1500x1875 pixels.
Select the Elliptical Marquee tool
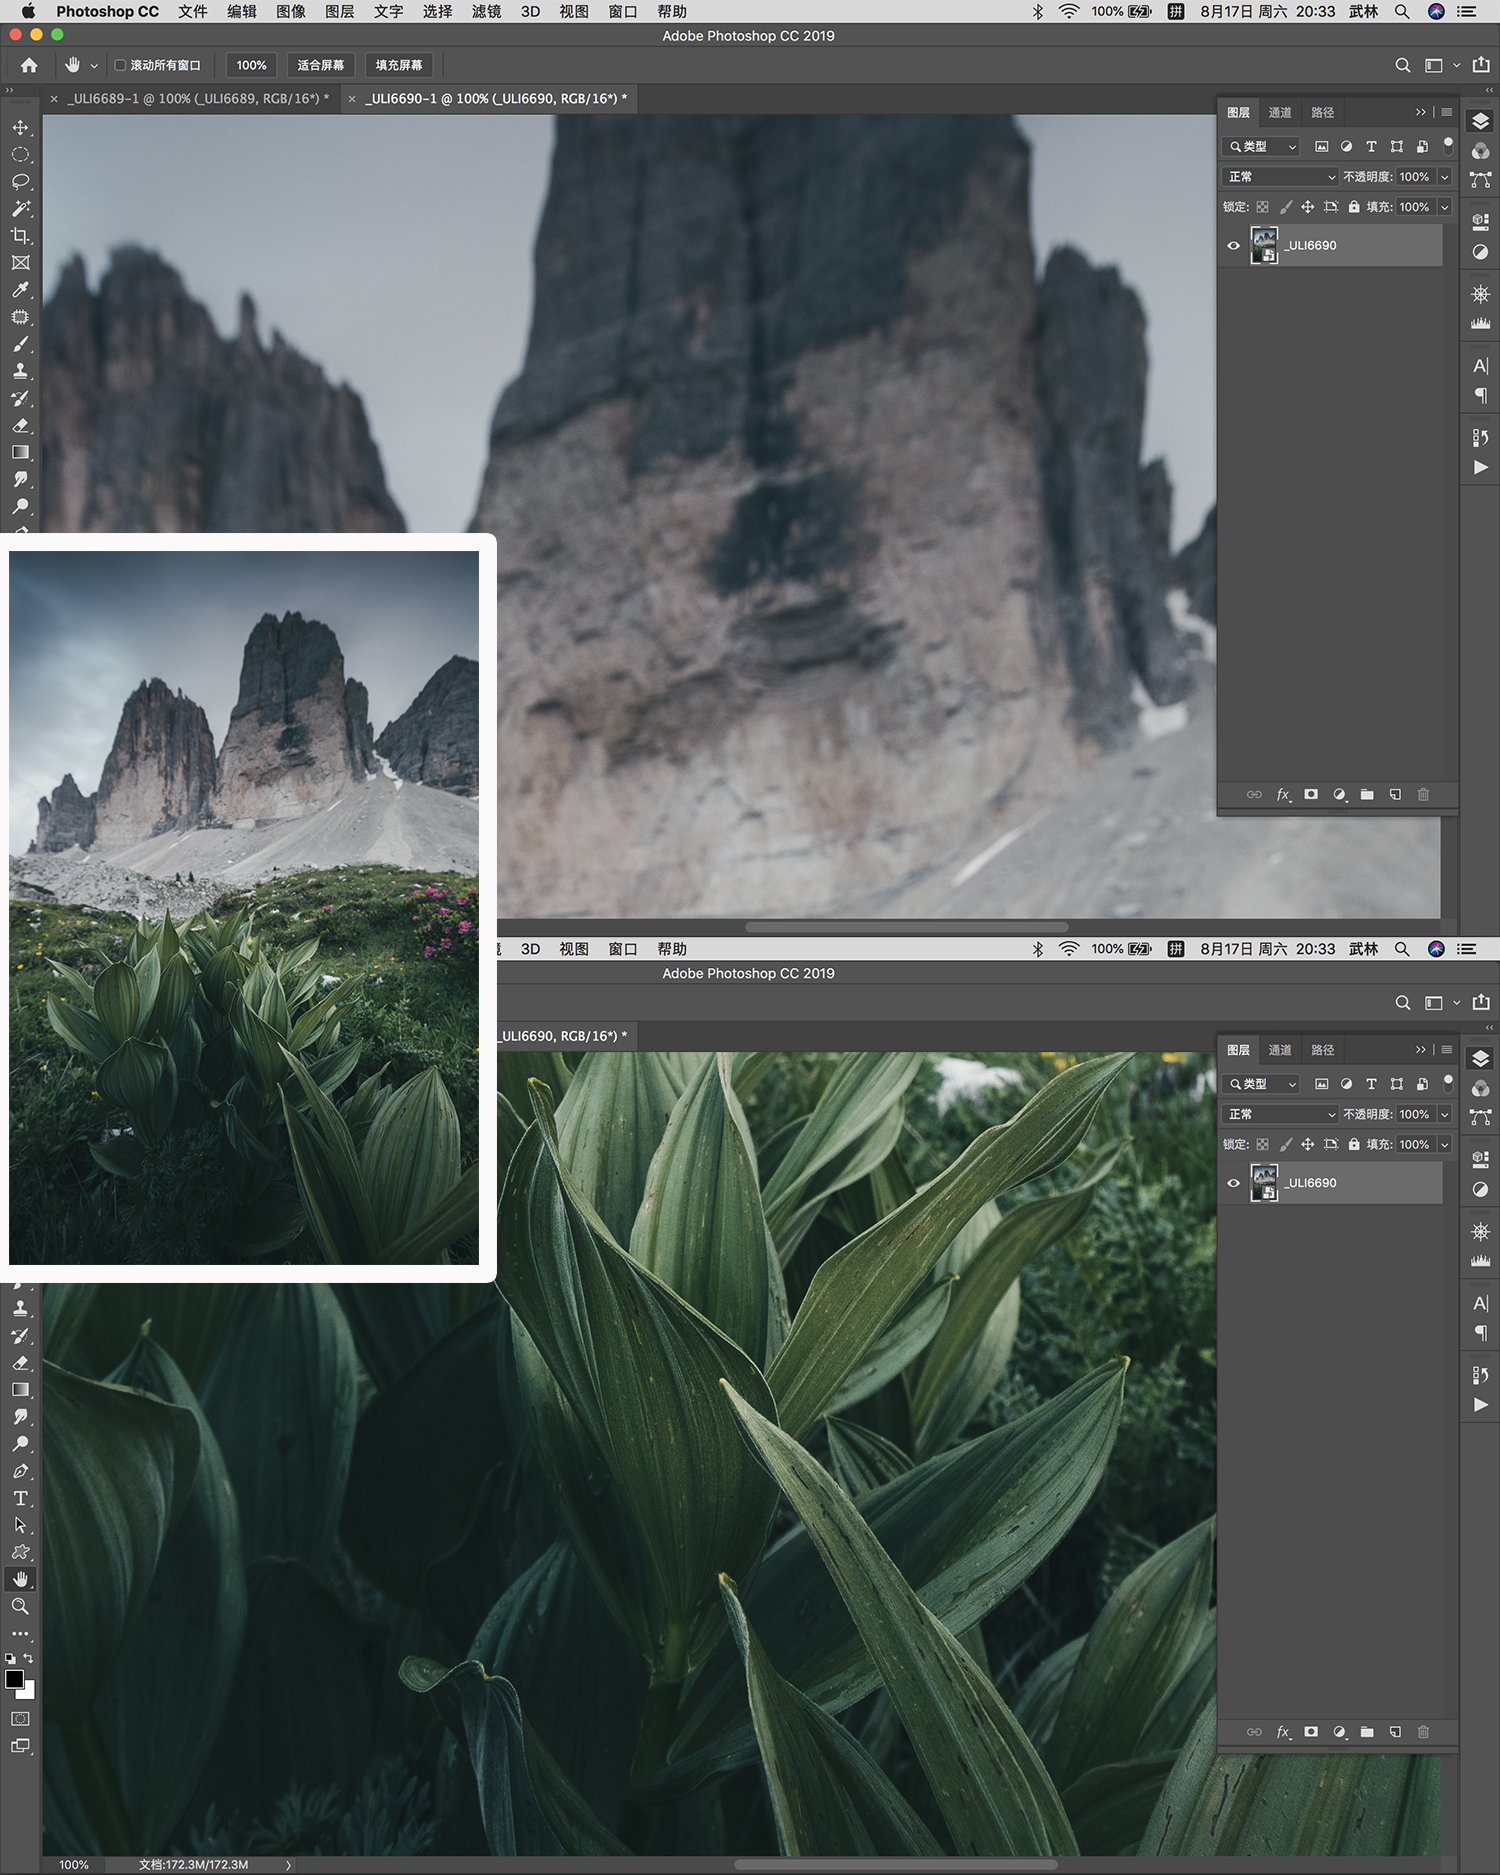(x=20, y=155)
